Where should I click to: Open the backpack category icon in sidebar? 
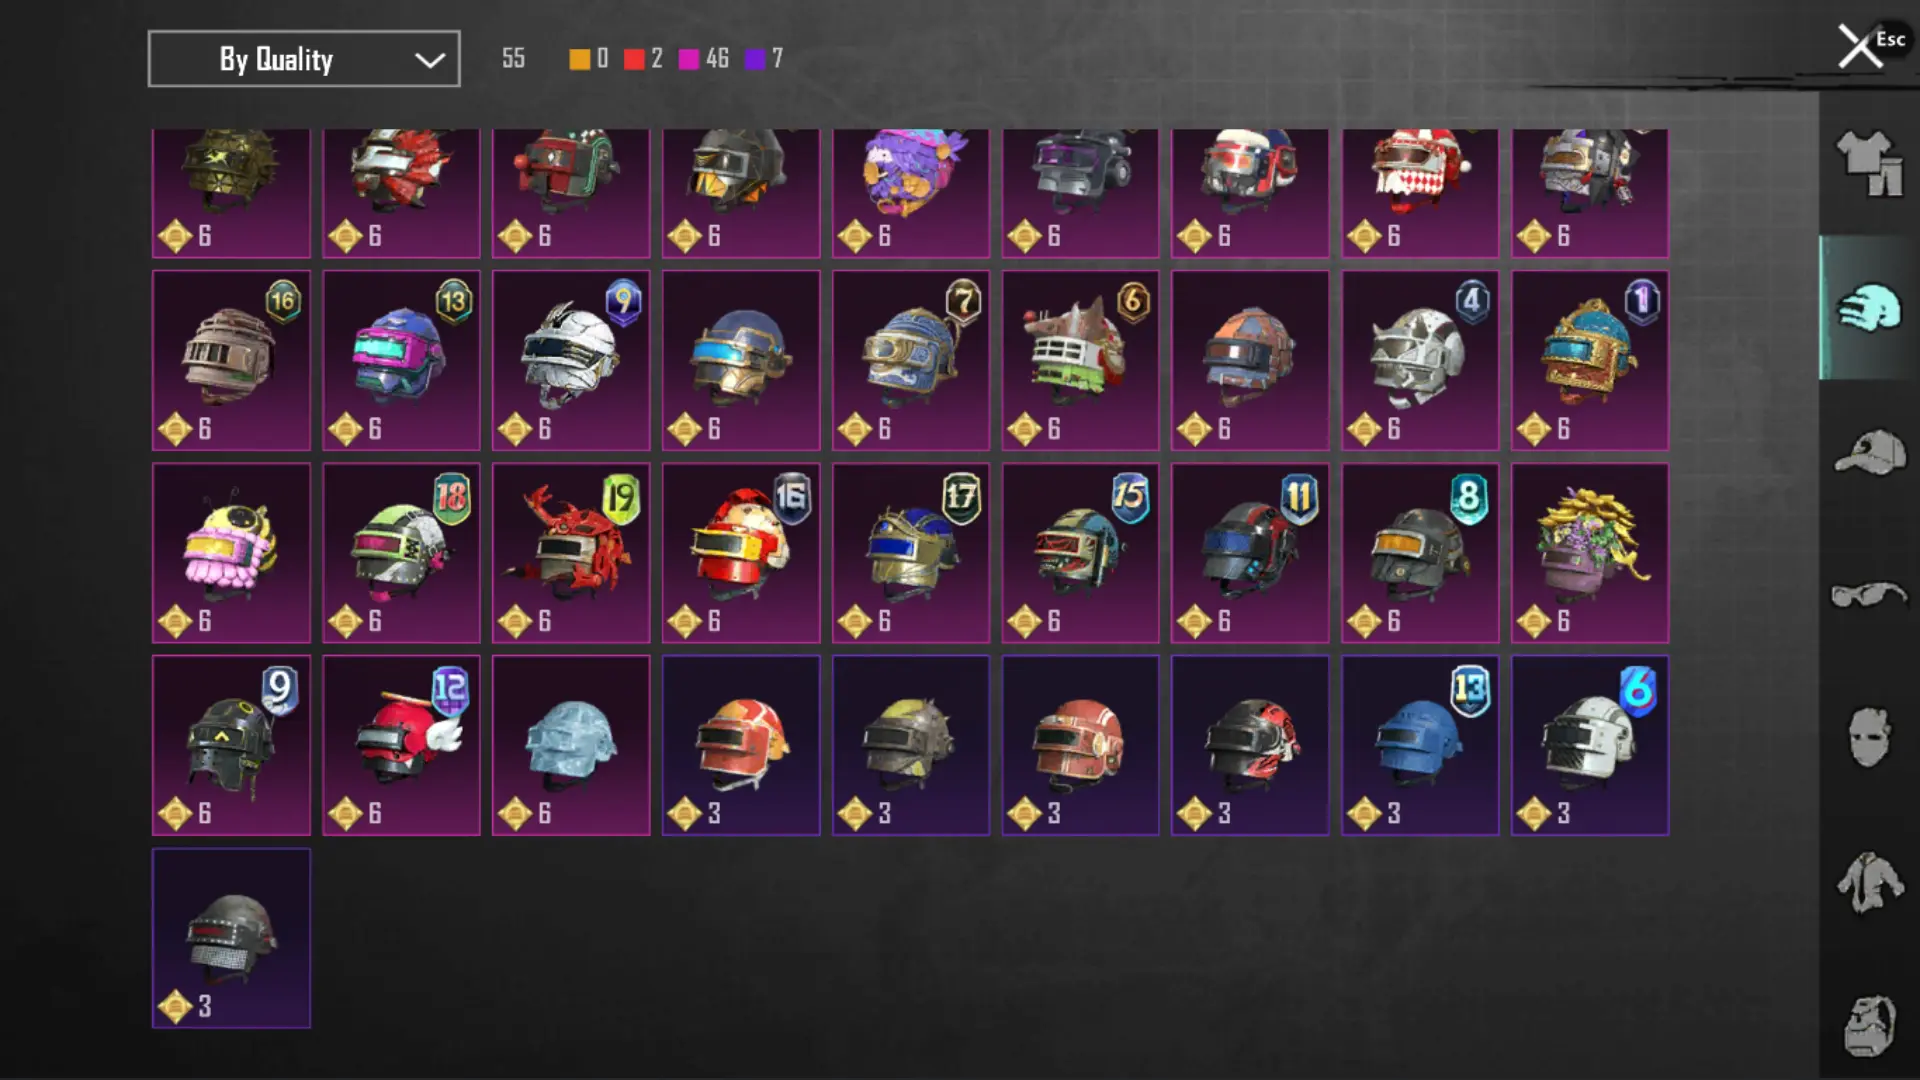1869,1026
